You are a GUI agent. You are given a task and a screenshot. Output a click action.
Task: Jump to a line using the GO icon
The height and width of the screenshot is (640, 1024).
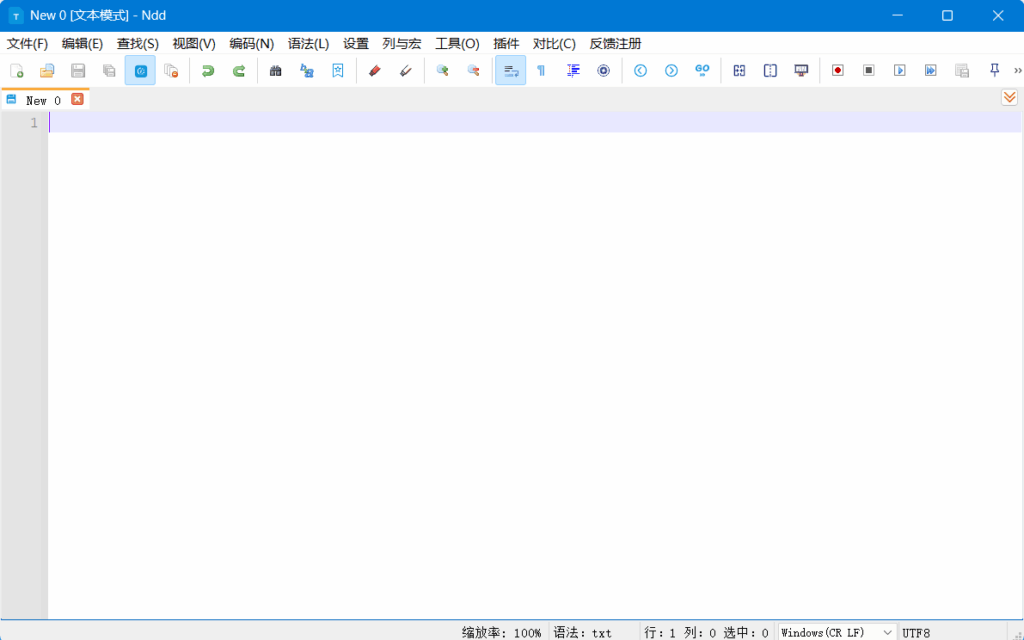[701, 70]
